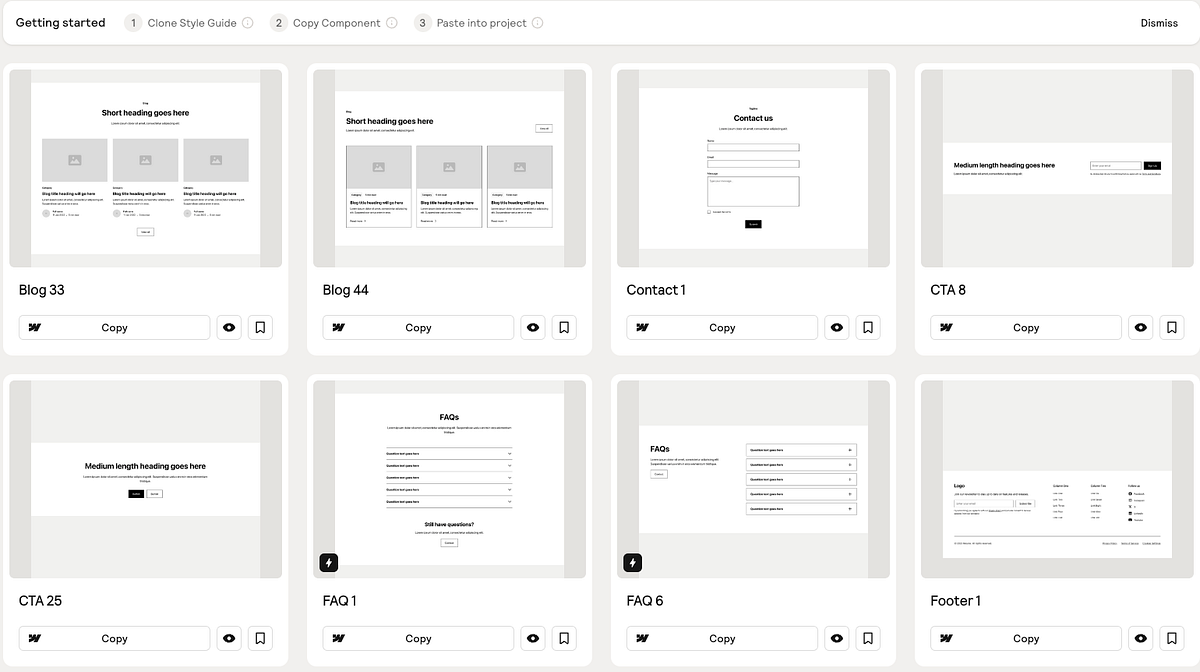Select the lightning bolt icon on FAQ 1 thumbnail
This screenshot has height=672, width=1200.
328,562
